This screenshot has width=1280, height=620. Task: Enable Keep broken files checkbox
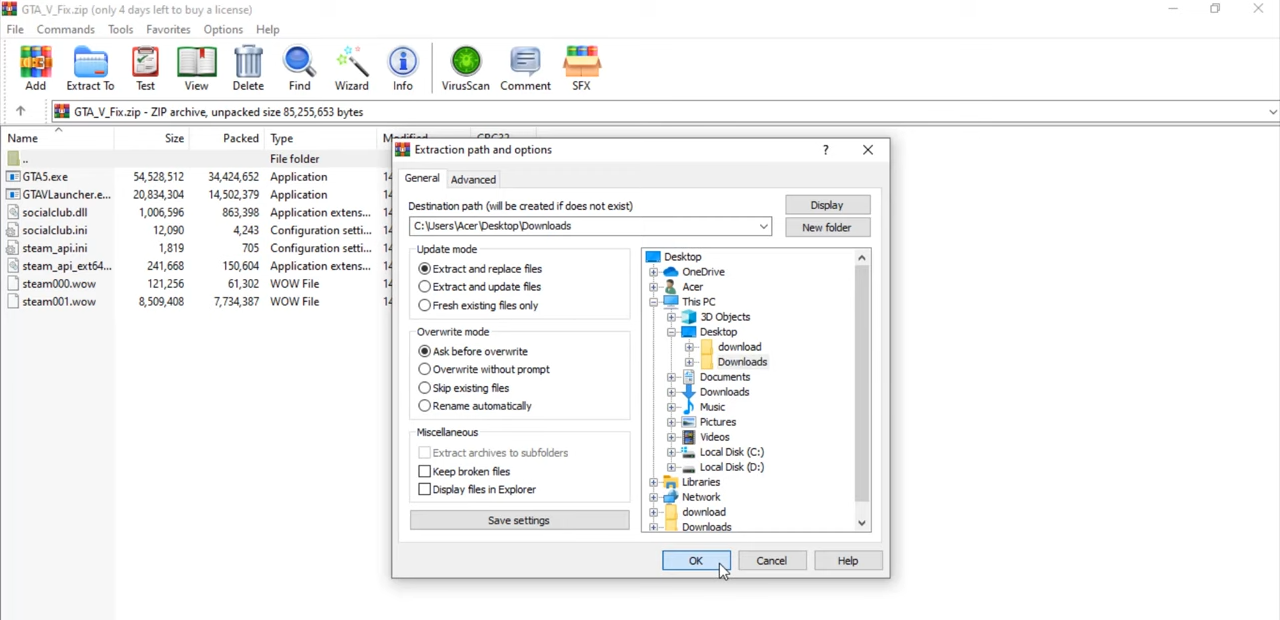pos(425,472)
